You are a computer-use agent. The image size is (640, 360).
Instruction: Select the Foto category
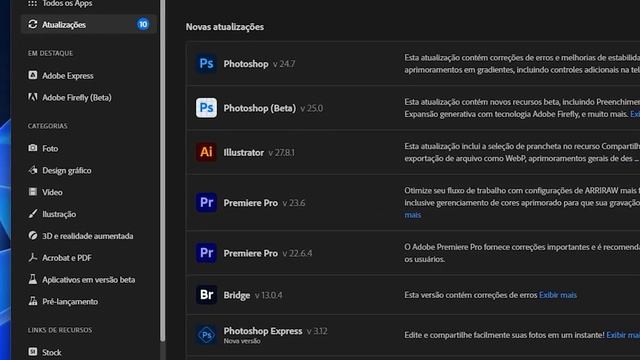(50, 149)
